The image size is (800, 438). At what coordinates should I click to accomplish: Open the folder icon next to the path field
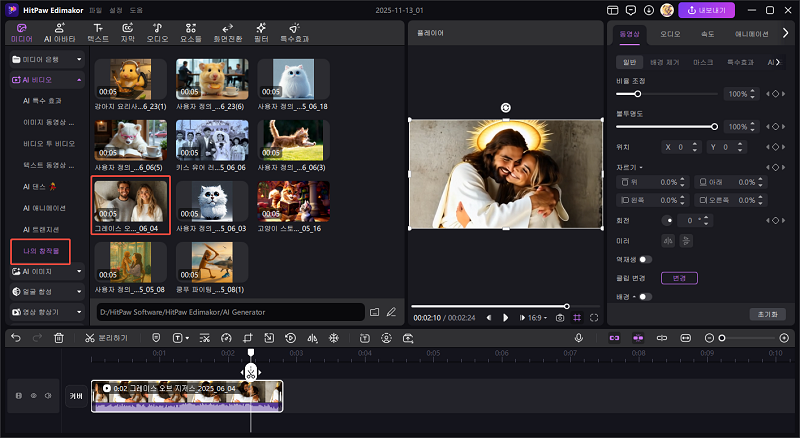(x=374, y=312)
